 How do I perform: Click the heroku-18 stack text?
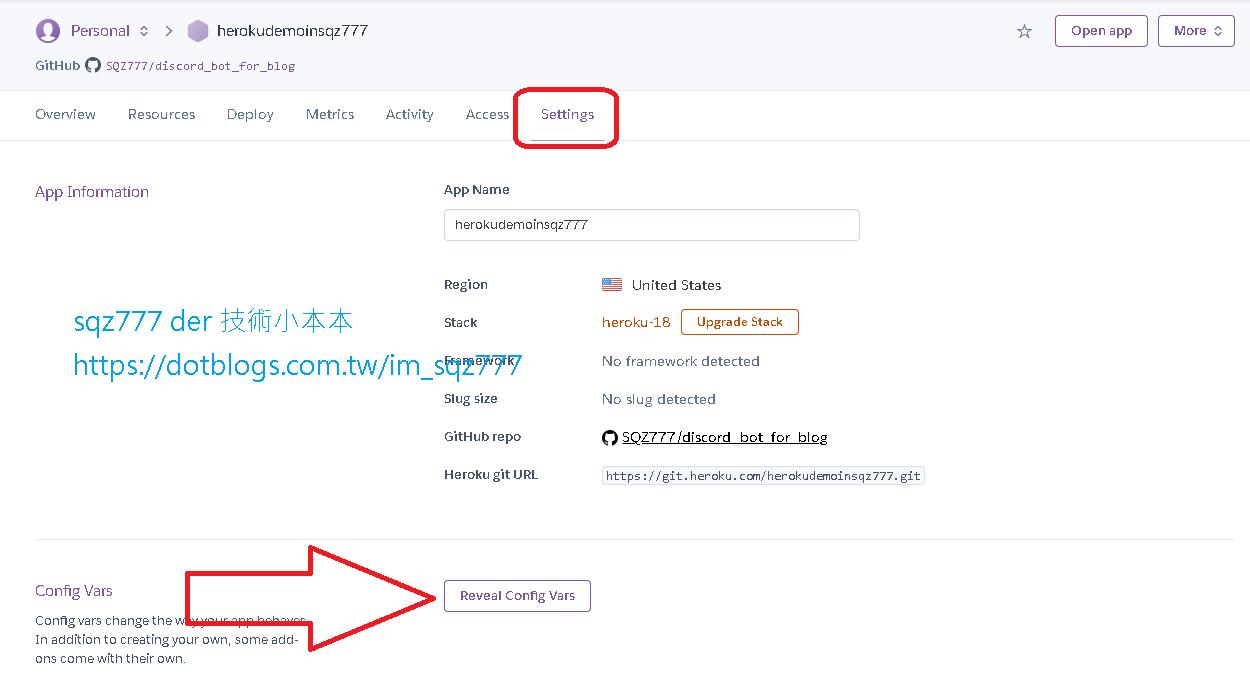click(x=636, y=322)
